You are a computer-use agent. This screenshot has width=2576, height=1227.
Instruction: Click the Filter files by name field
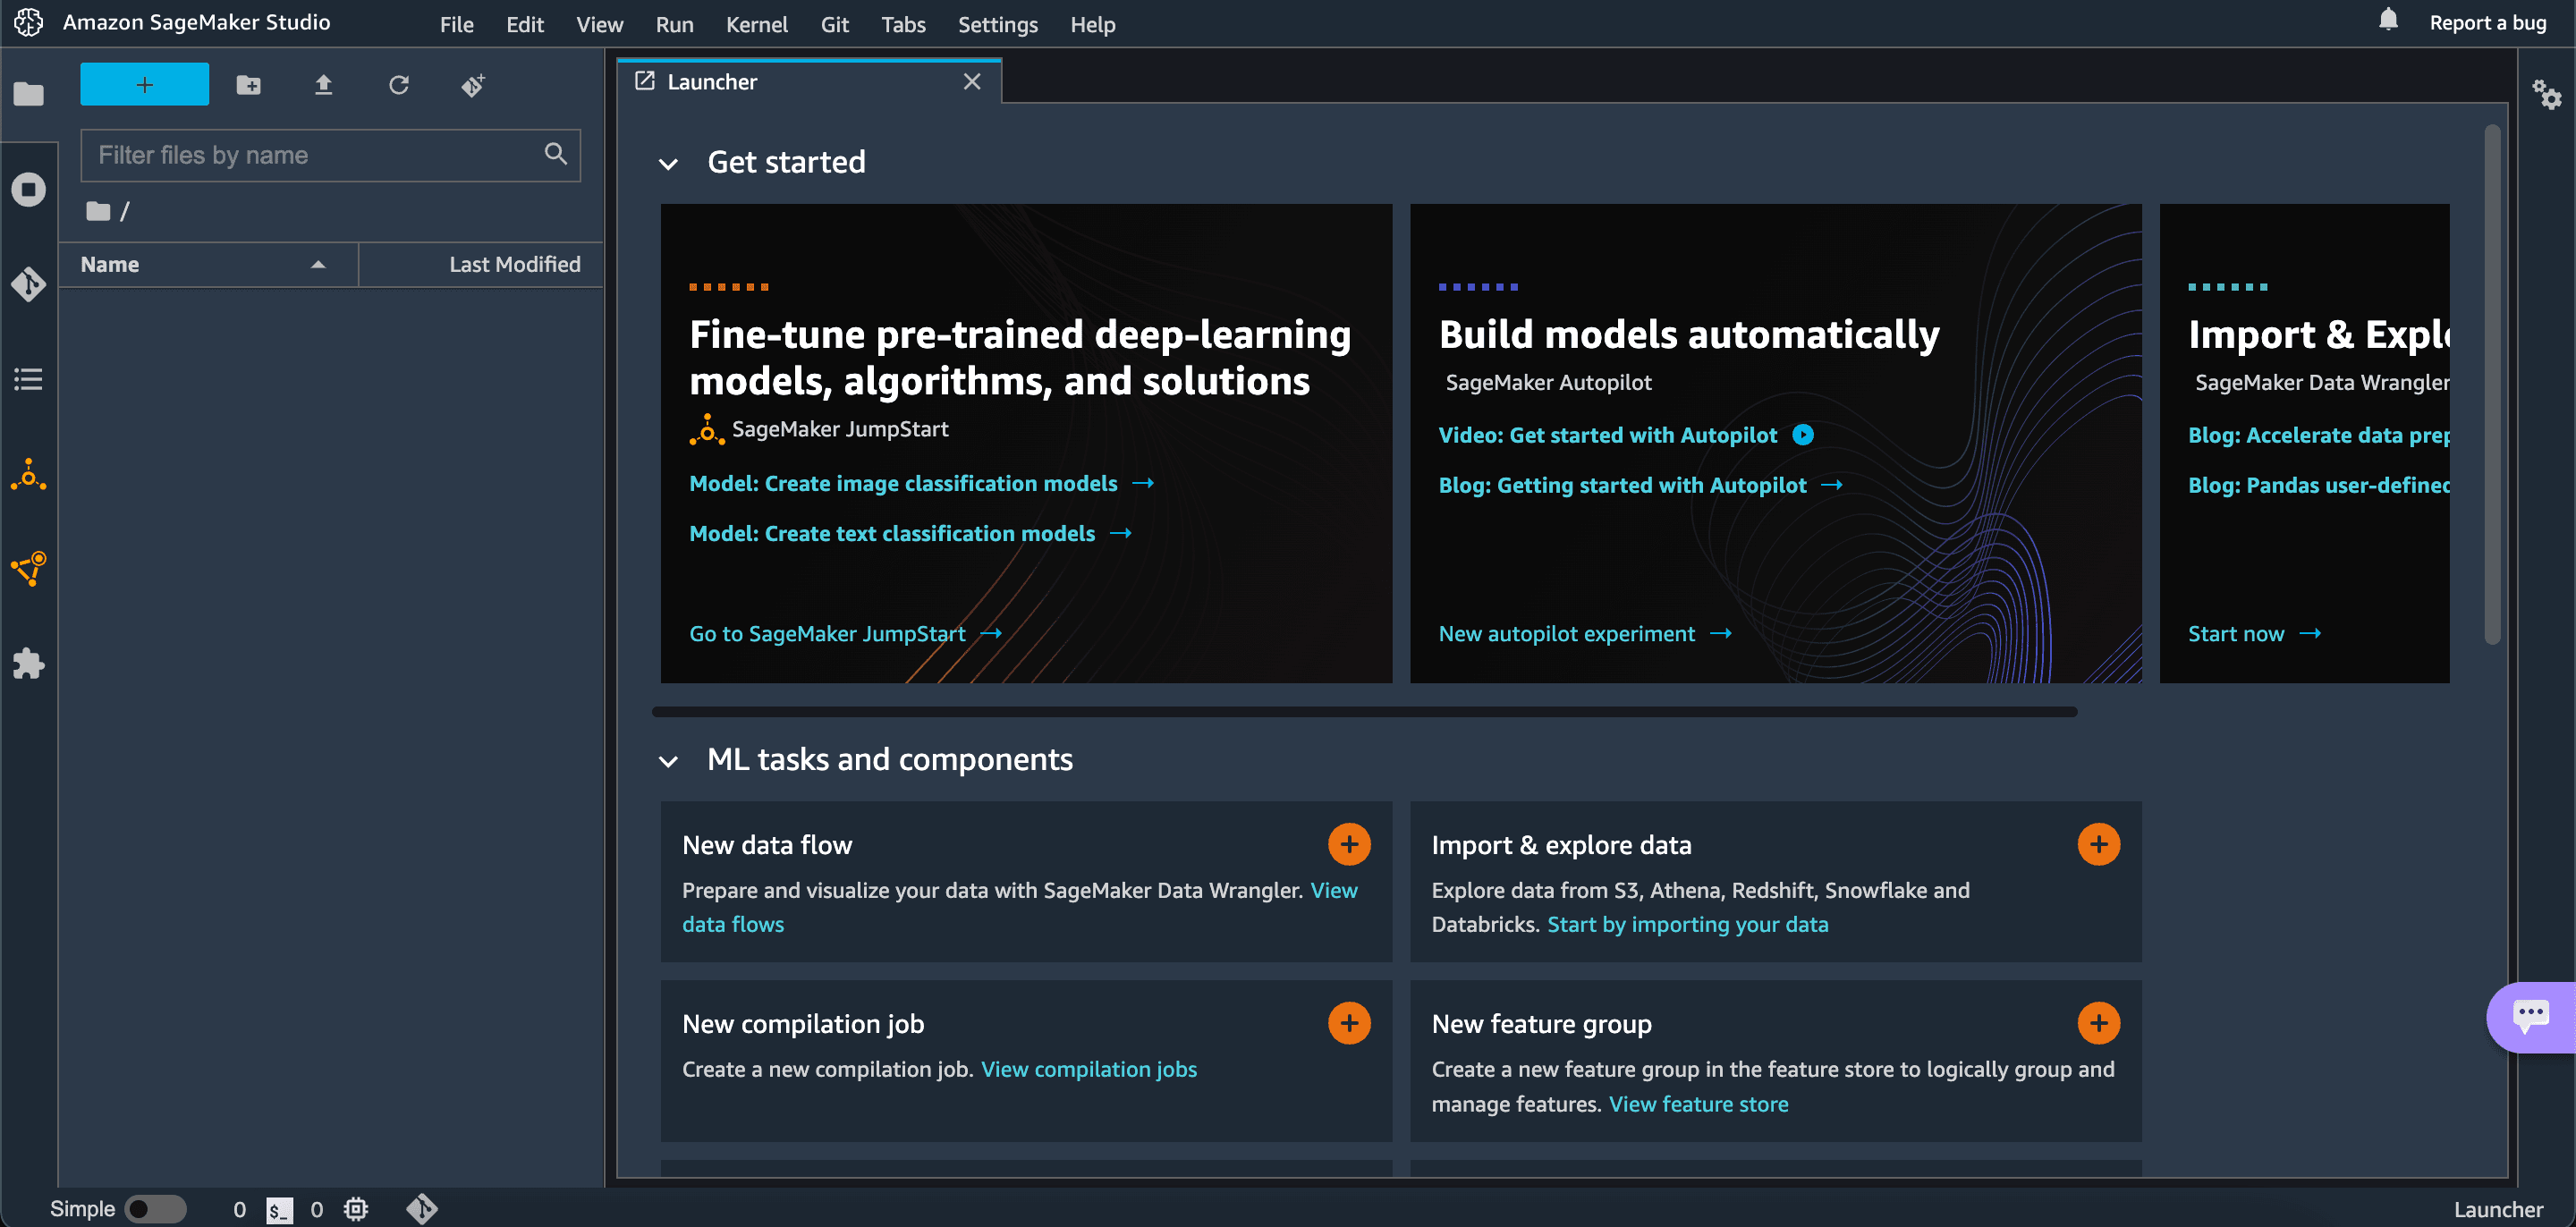(x=330, y=155)
